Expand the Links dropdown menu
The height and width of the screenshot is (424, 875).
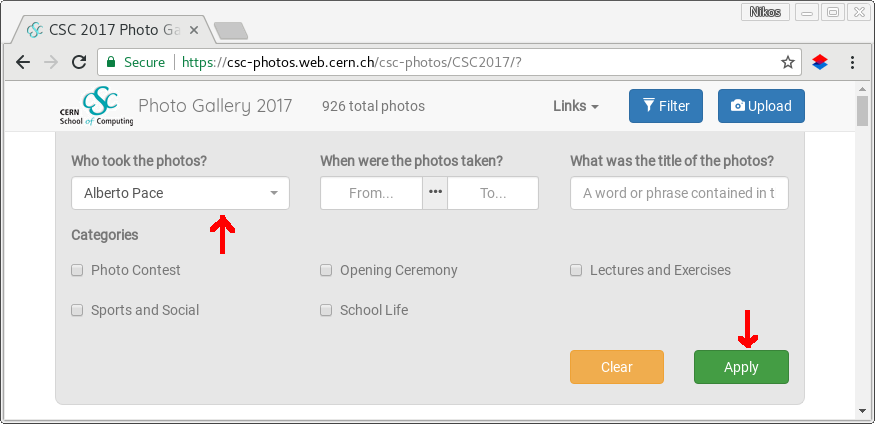click(x=576, y=106)
